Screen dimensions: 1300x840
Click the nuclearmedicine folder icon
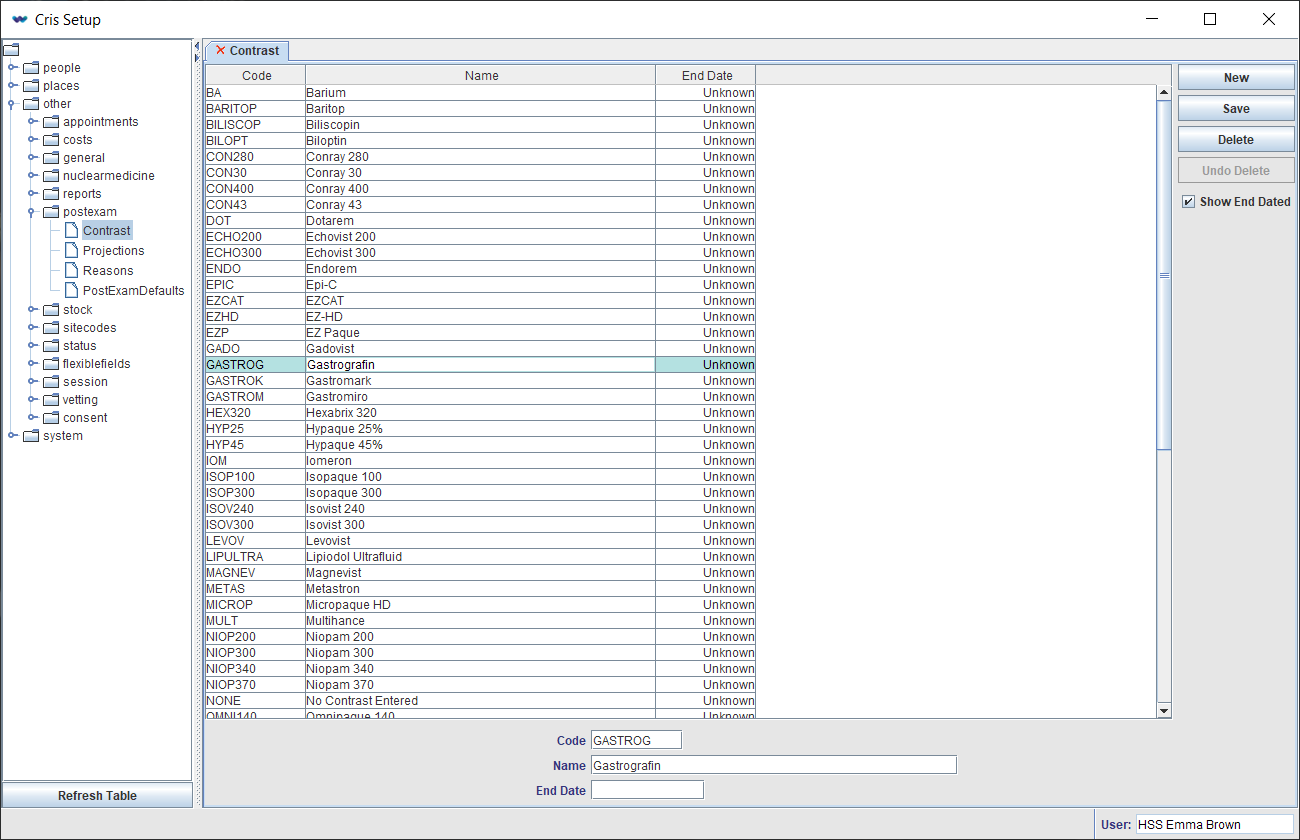pyautogui.click(x=51, y=176)
